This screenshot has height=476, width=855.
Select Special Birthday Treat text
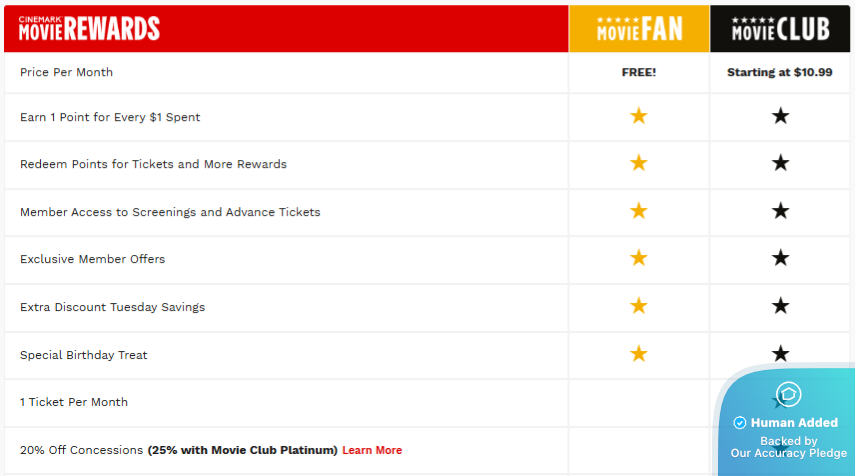coord(83,355)
